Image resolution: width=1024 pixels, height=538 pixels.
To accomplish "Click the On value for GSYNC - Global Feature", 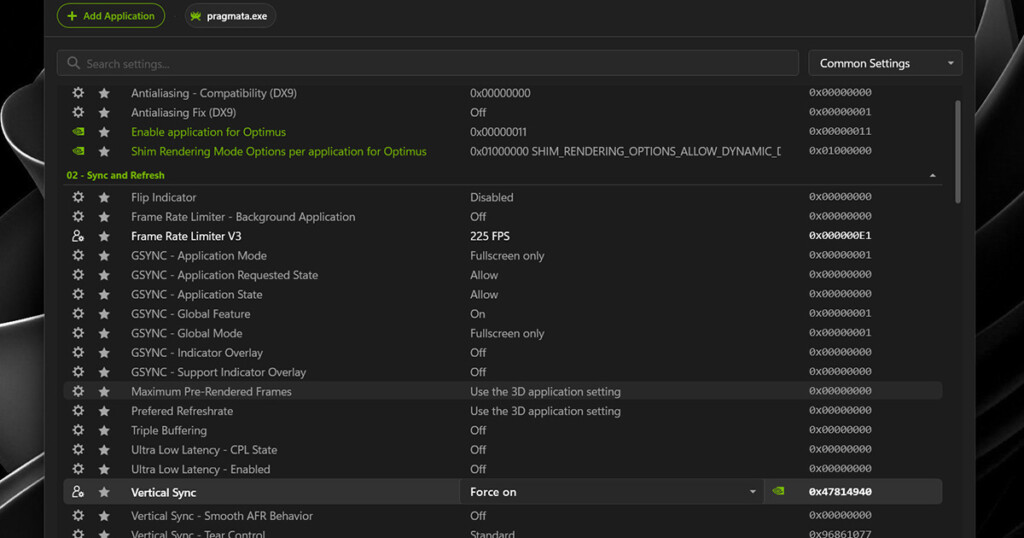I will tap(477, 314).
